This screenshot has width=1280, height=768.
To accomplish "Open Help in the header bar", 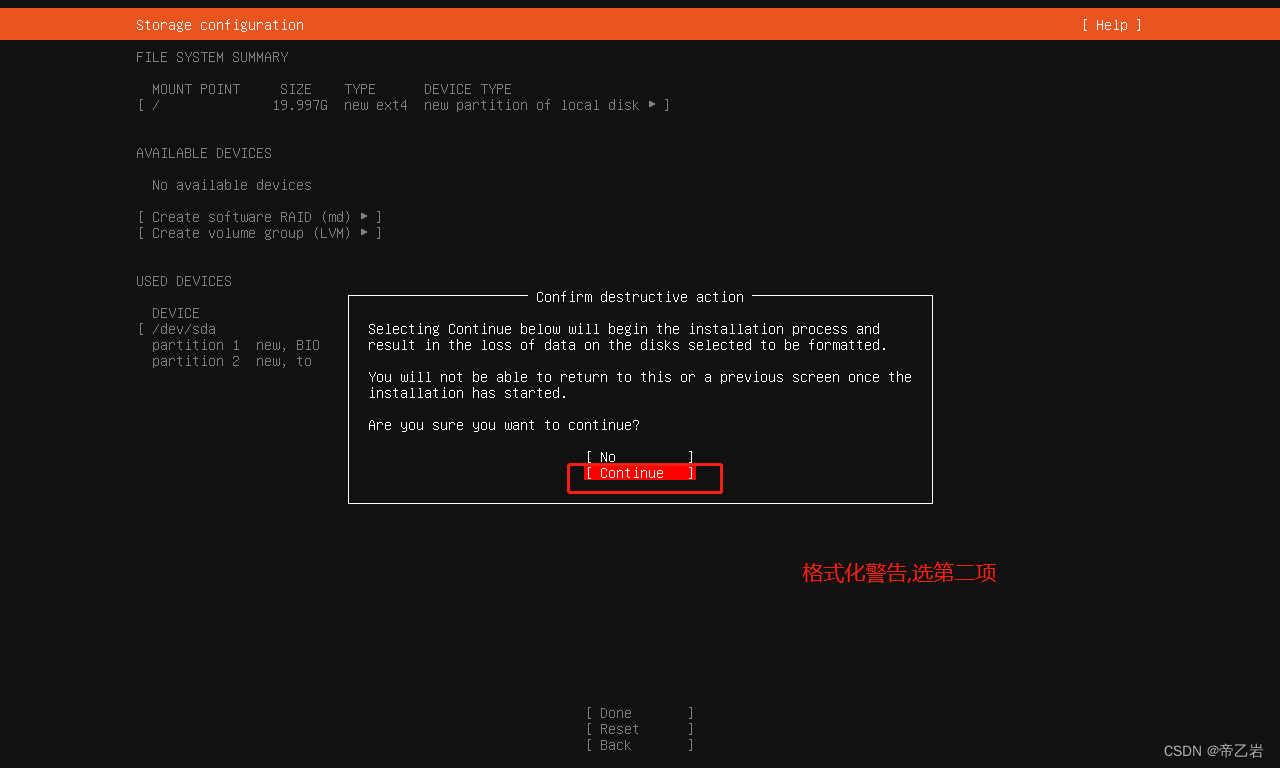I will click(1111, 25).
